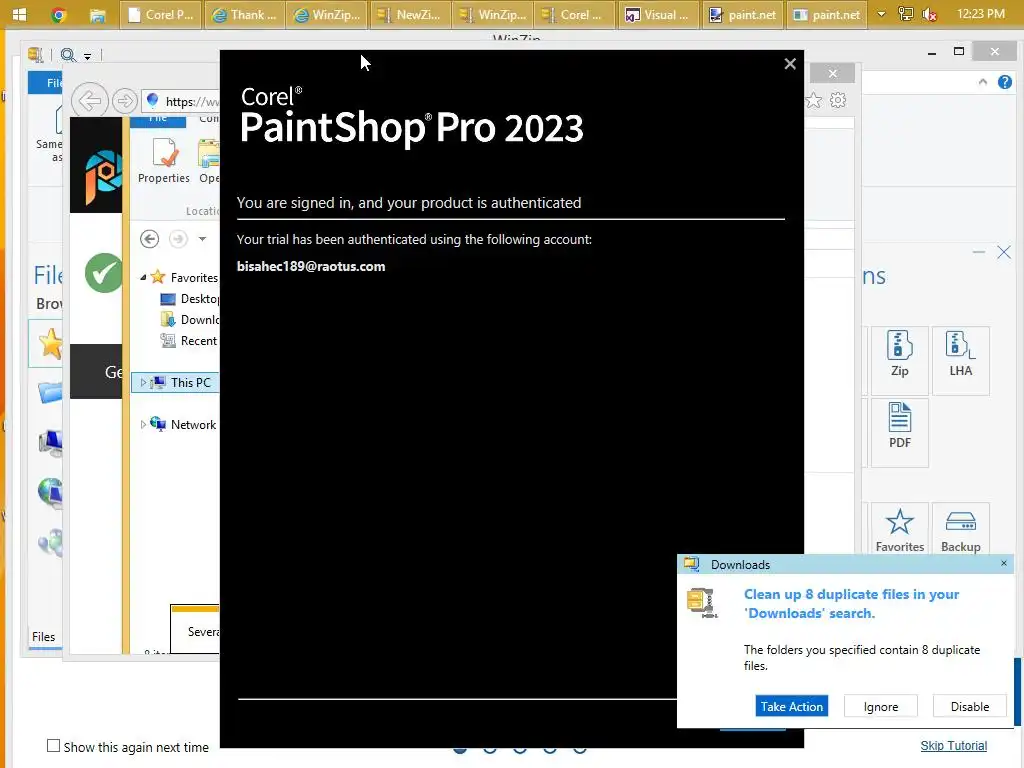Click Disable in Downloads popup
The width and height of the screenshot is (1024, 768).
[x=969, y=706]
